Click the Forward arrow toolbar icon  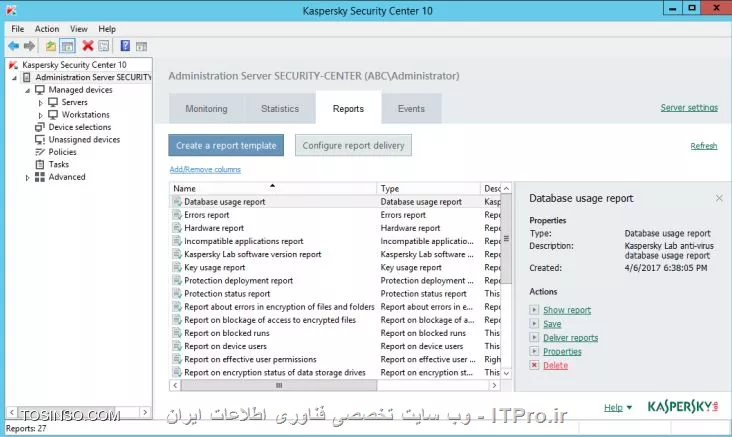[29, 46]
